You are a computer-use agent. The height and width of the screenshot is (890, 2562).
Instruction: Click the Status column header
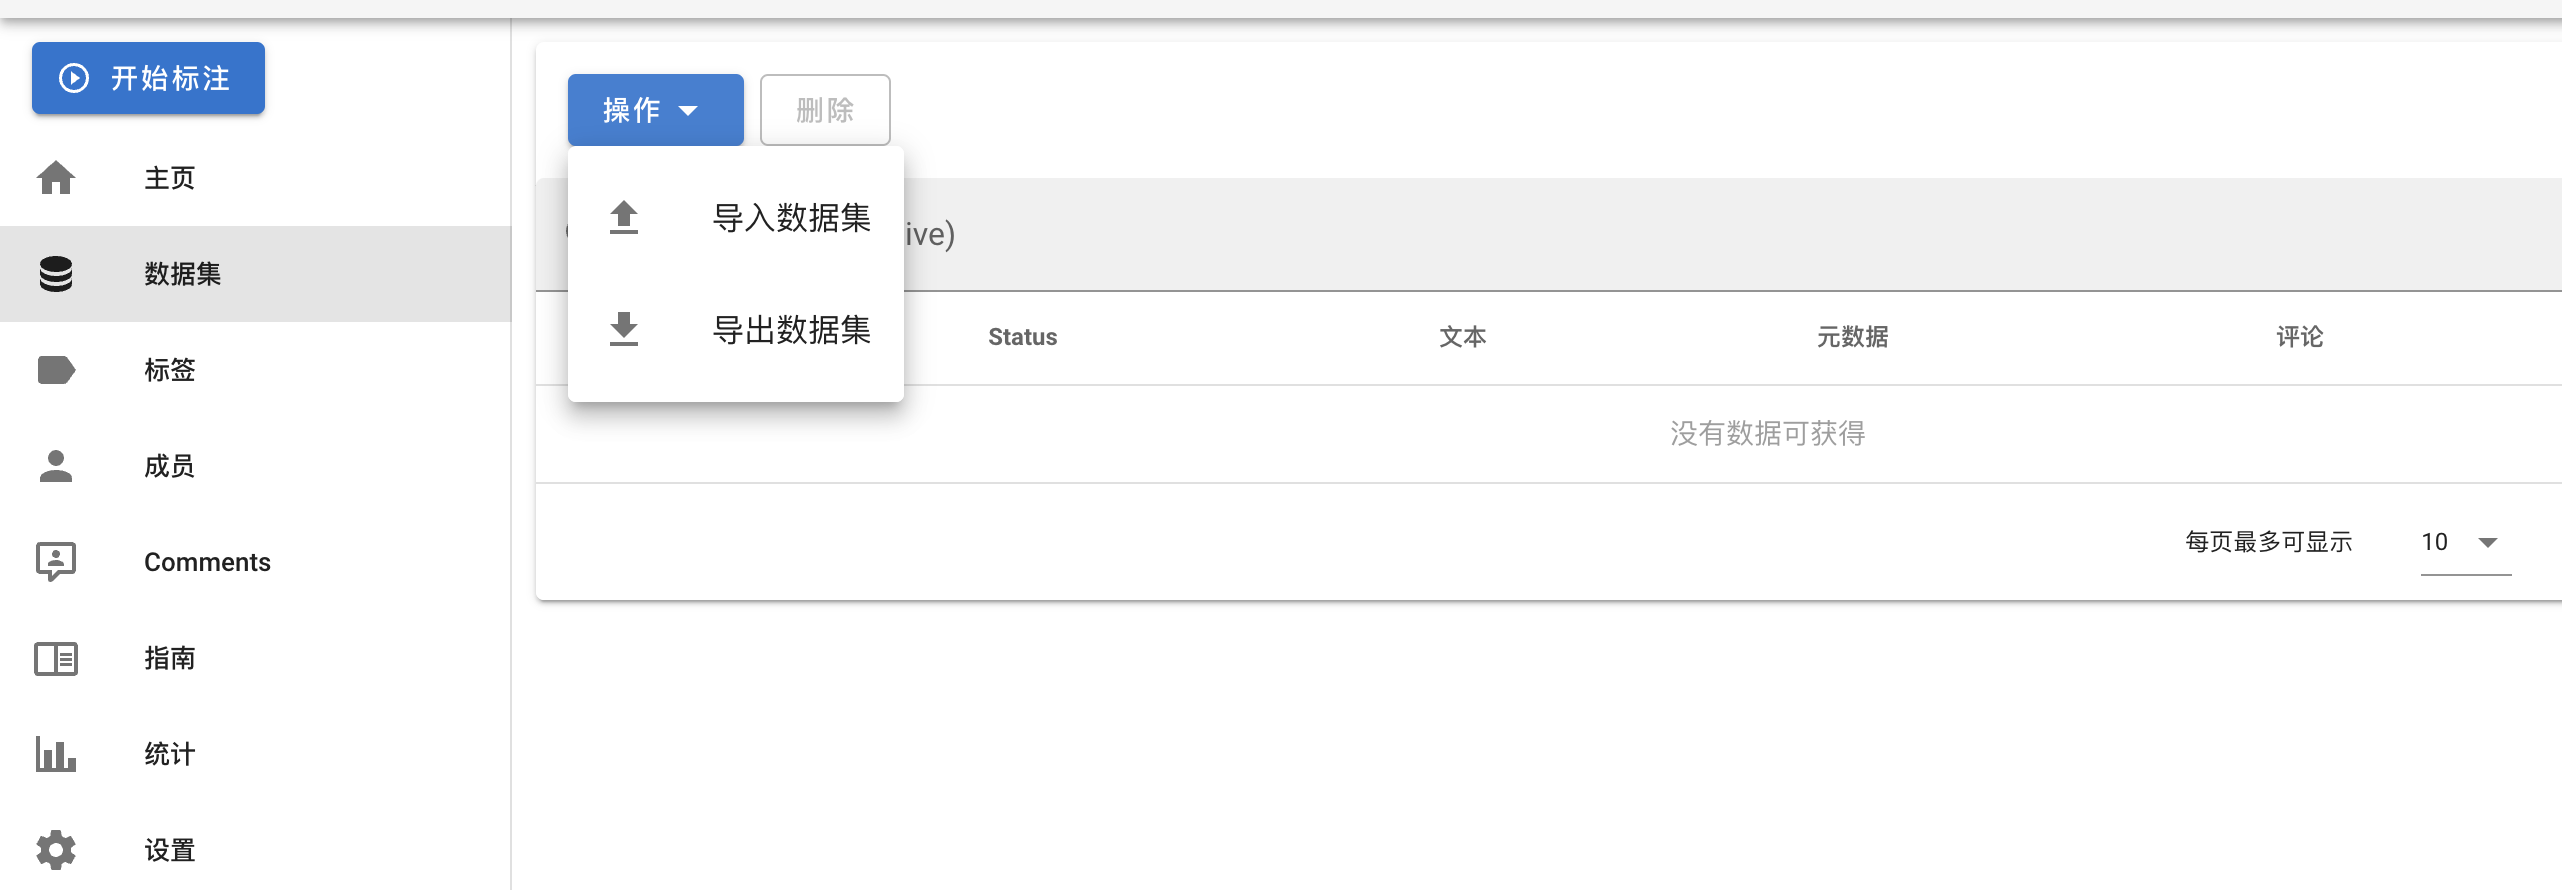(1022, 337)
